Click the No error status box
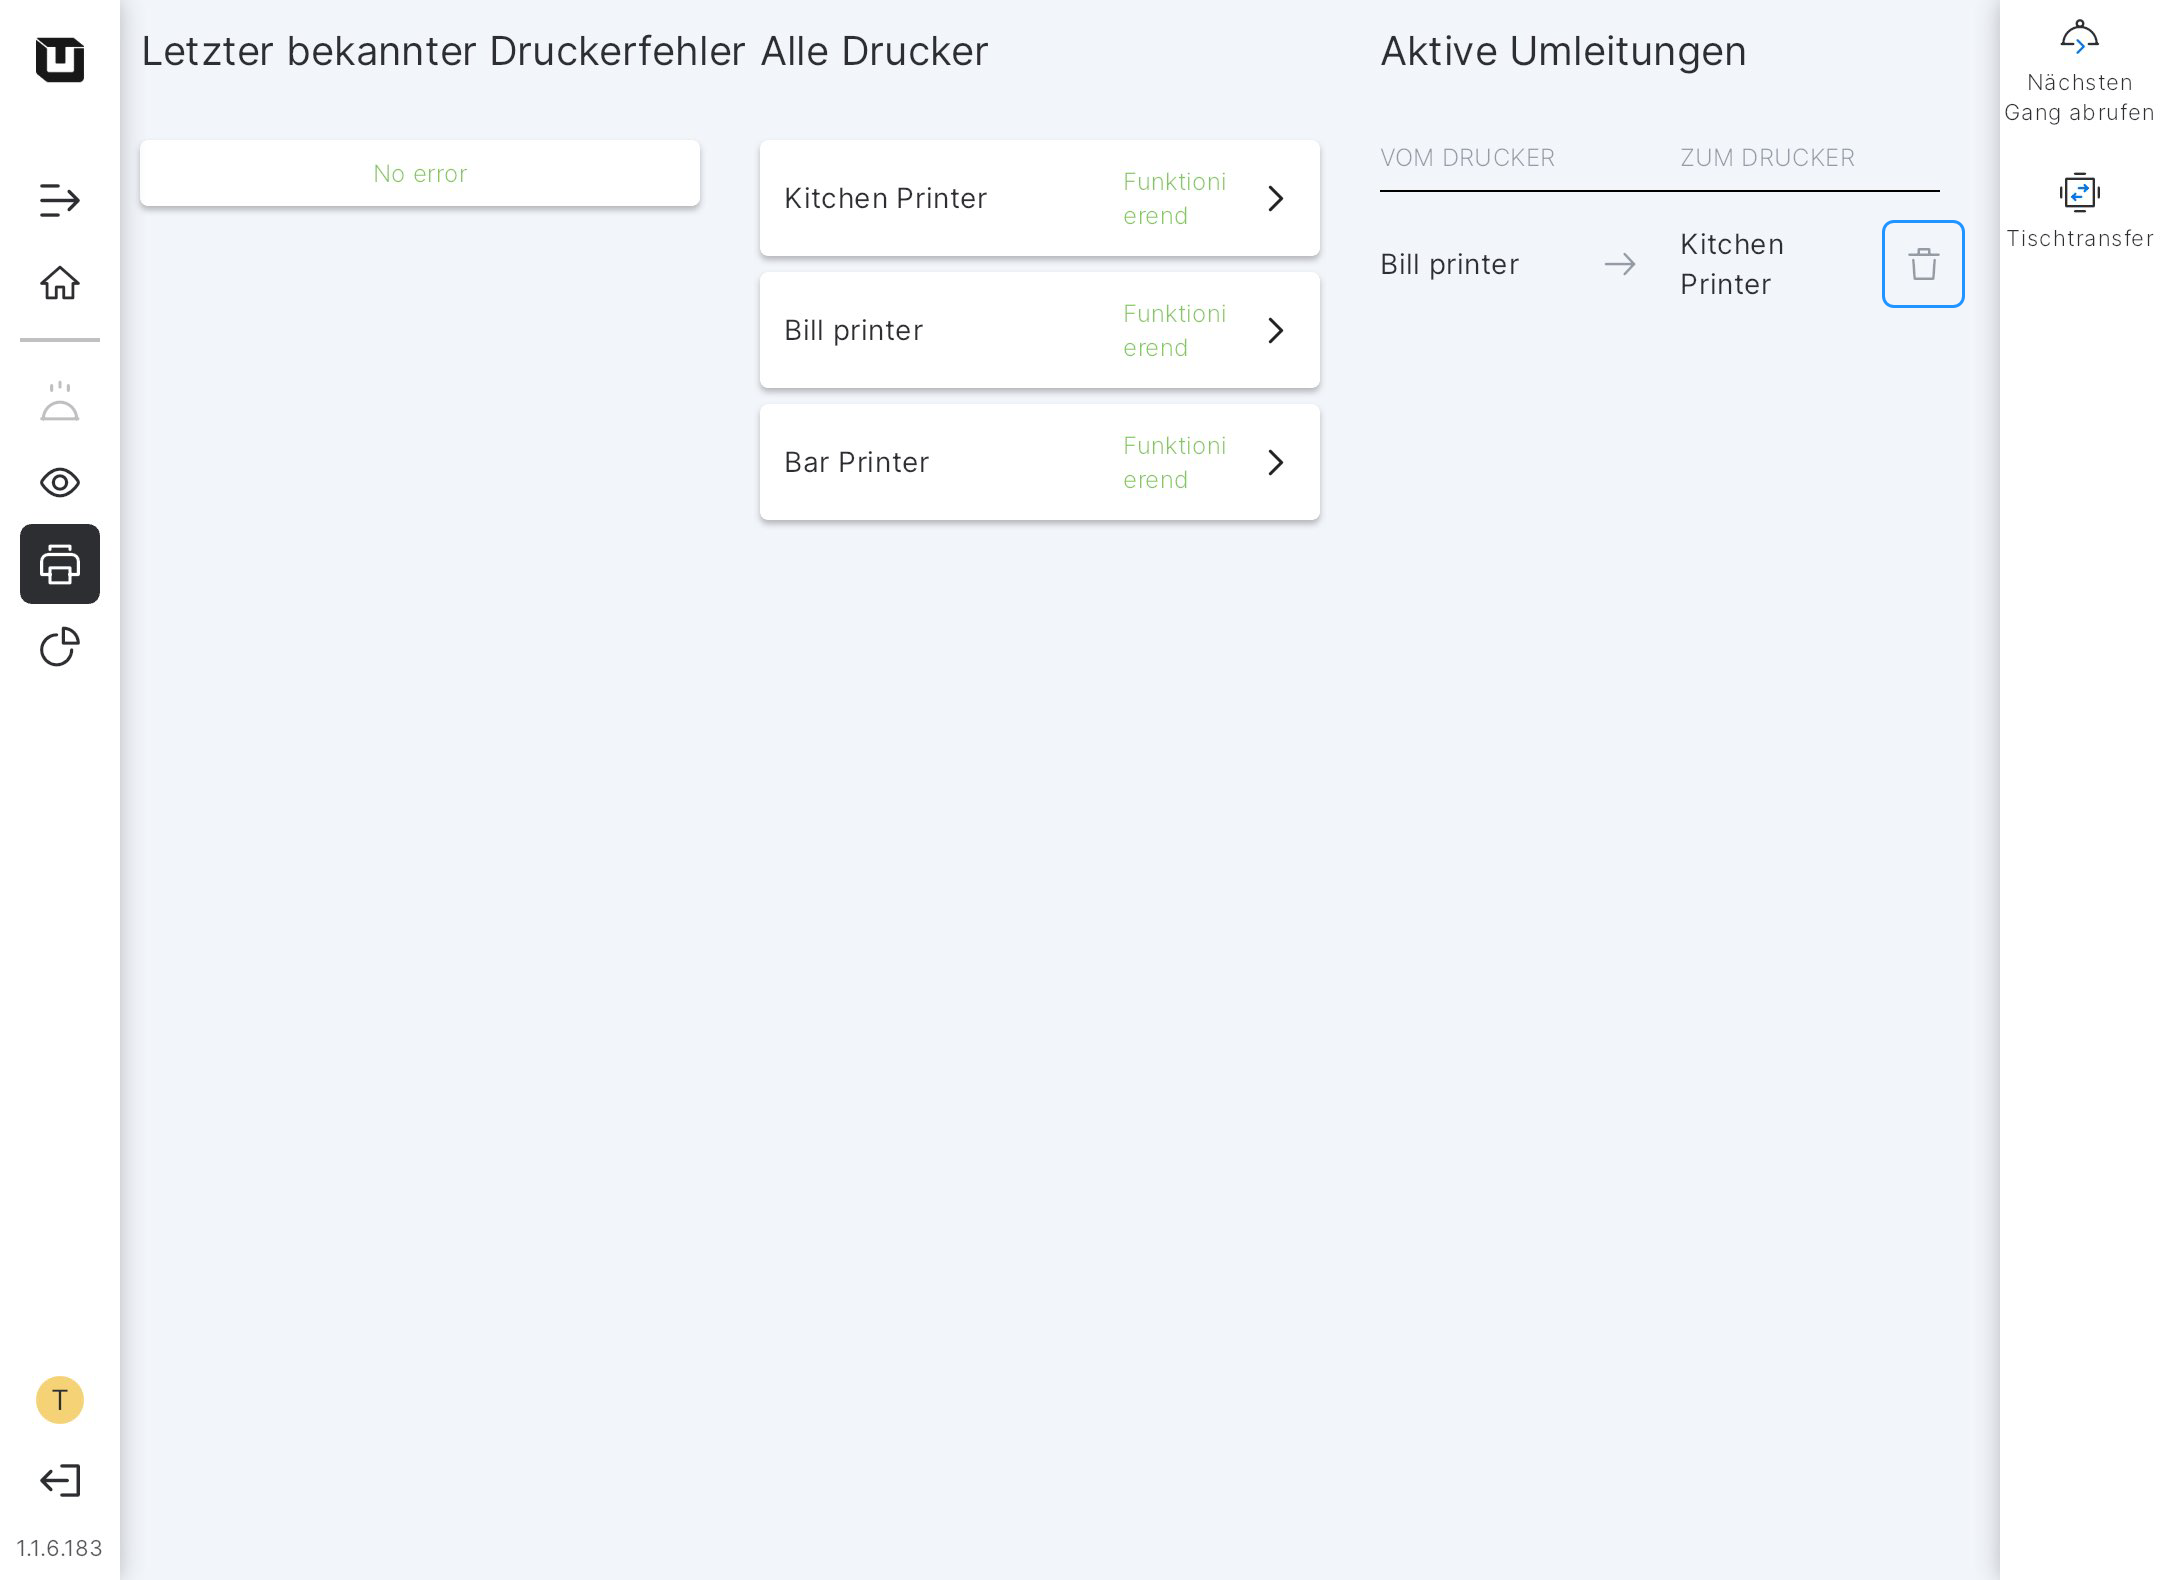 420,174
